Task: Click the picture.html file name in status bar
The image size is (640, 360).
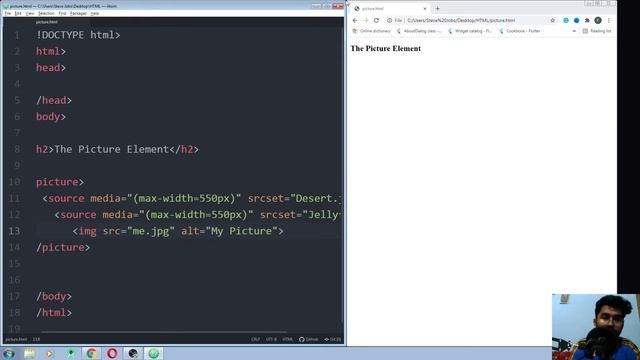Action: coord(16,340)
